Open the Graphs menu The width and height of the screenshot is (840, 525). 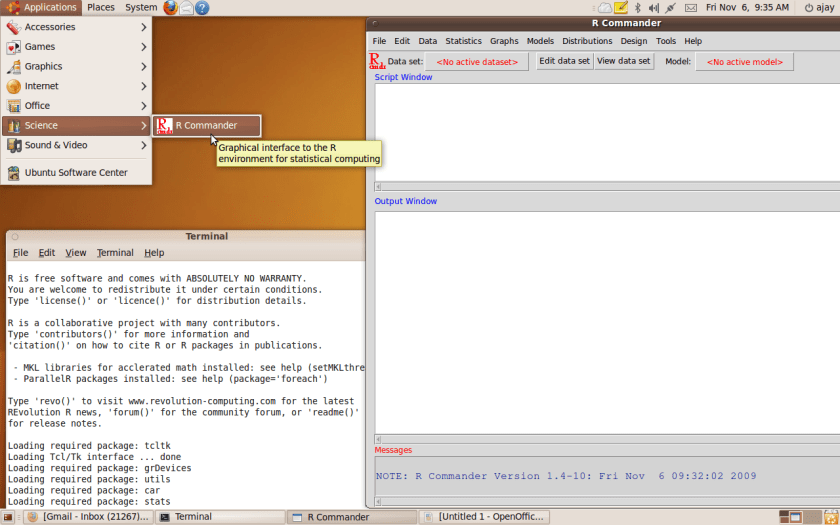coord(504,41)
